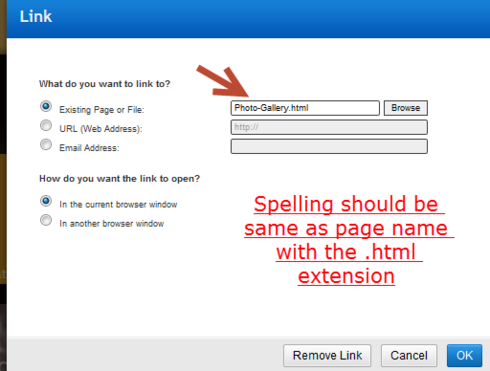Click the Existing Page or File label
Viewport: 490px width, 371px height.
coord(102,110)
